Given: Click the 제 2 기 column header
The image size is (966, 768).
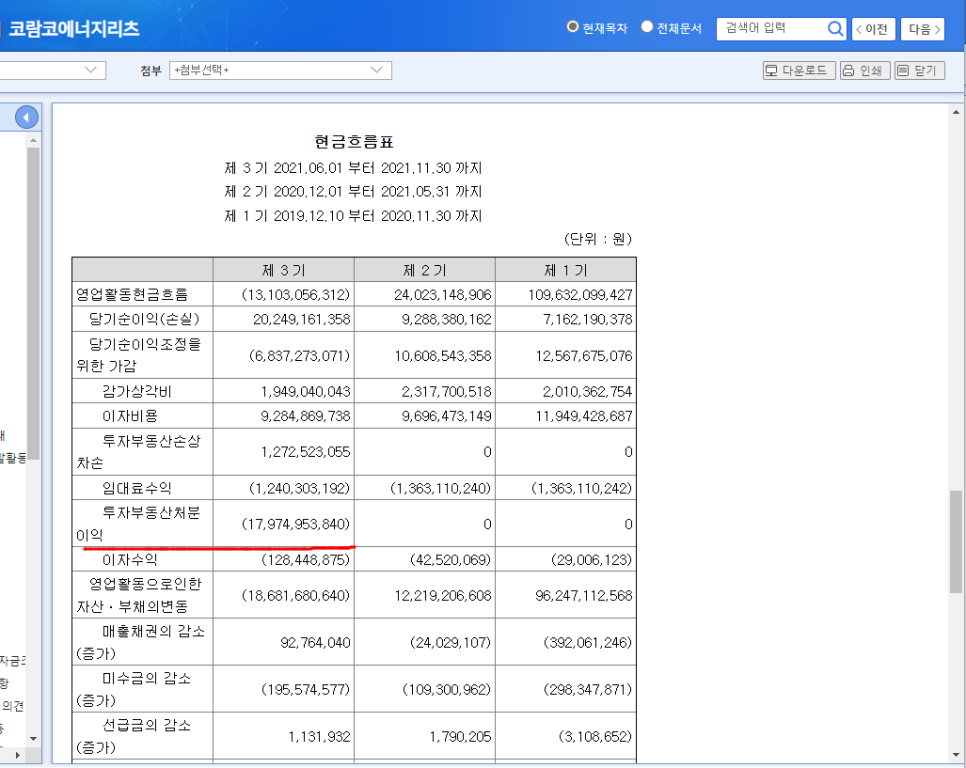Looking at the screenshot, I should click(424, 270).
